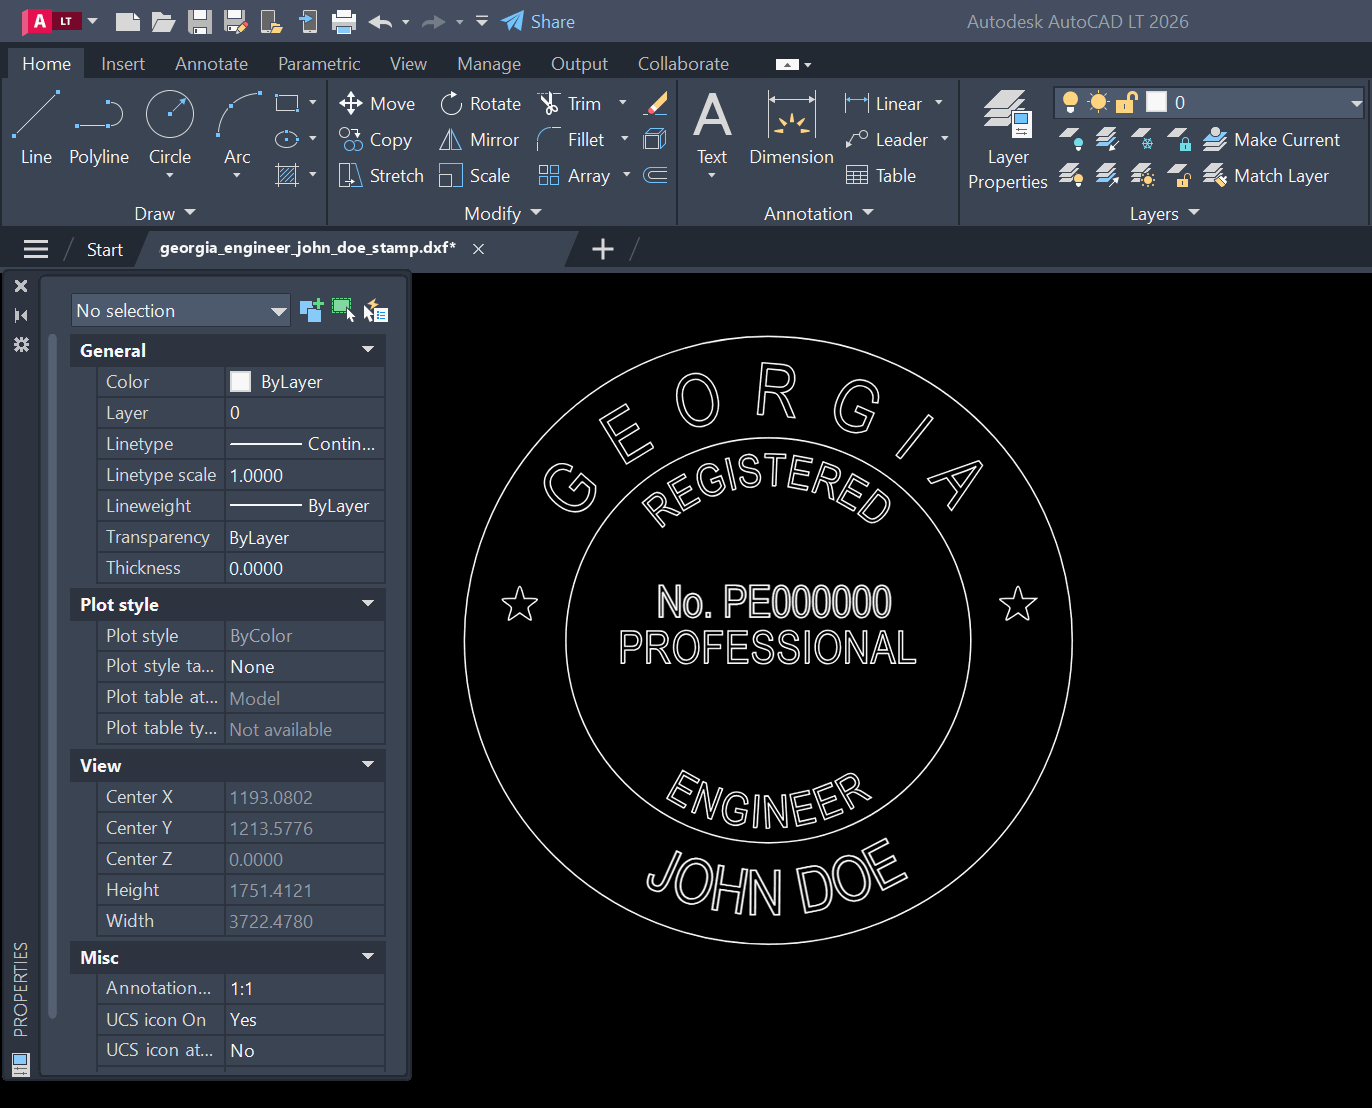Collapse the Plot style section

(x=368, y=604)
